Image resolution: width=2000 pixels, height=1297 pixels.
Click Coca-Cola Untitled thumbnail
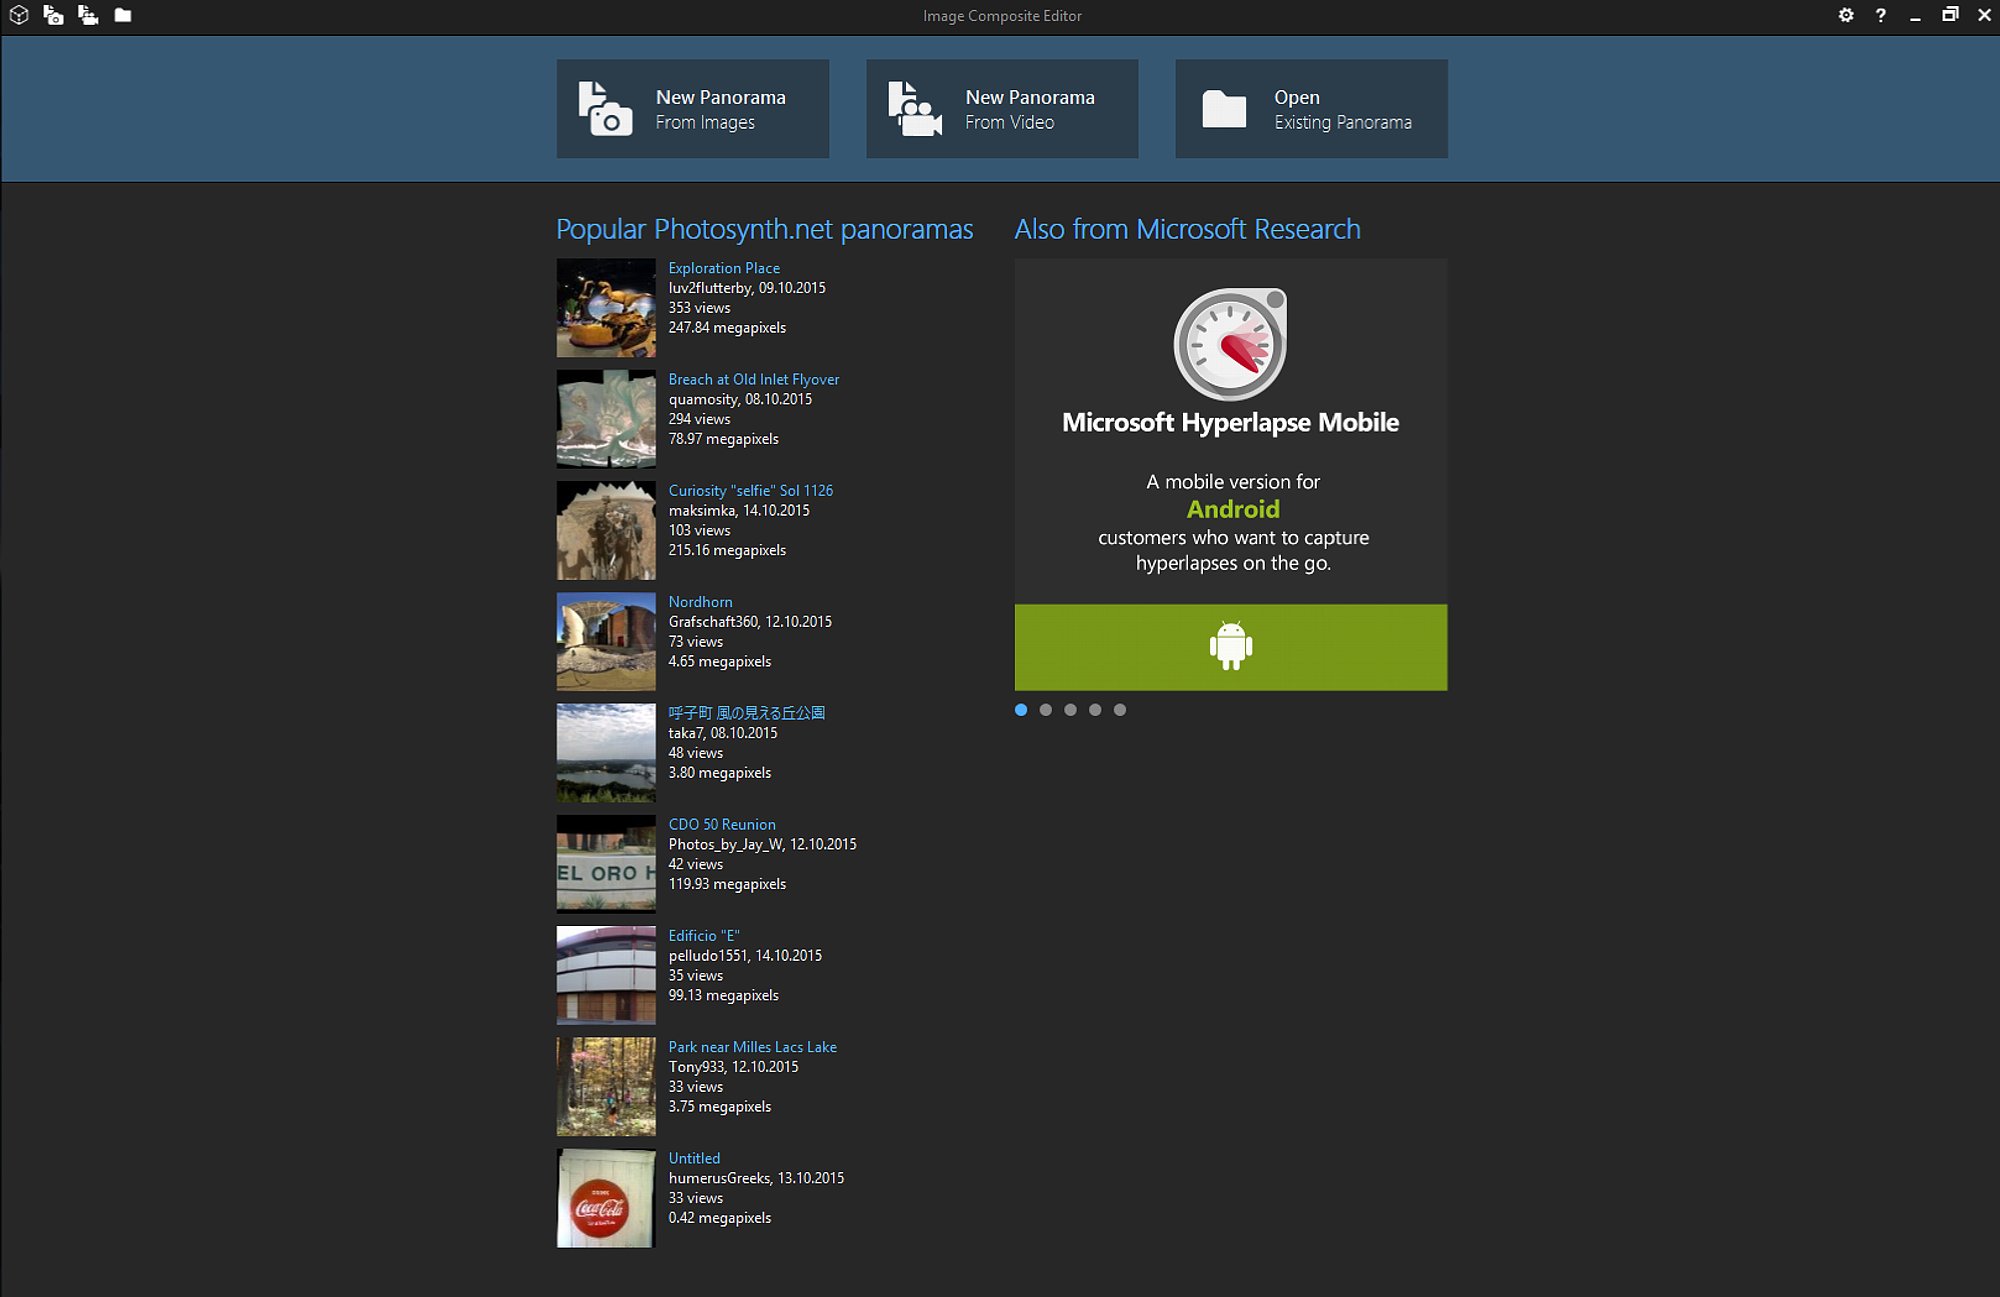coord(606,1198)
